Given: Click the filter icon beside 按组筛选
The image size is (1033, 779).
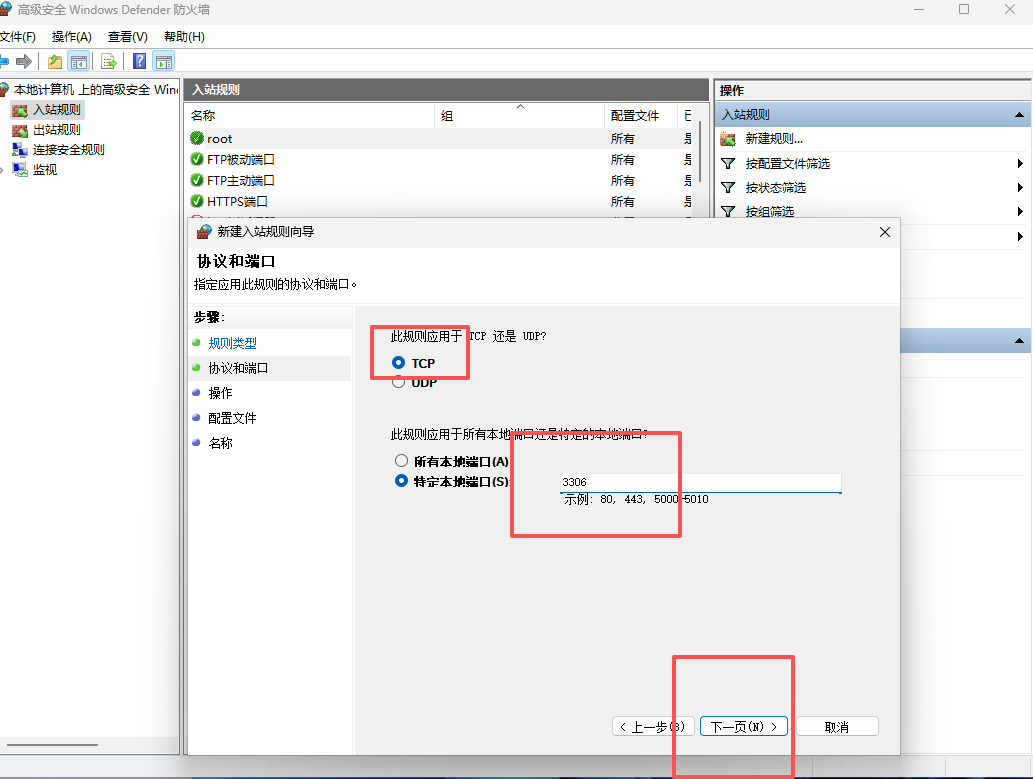Looking at the screenshot, I should tap(728, 212).
